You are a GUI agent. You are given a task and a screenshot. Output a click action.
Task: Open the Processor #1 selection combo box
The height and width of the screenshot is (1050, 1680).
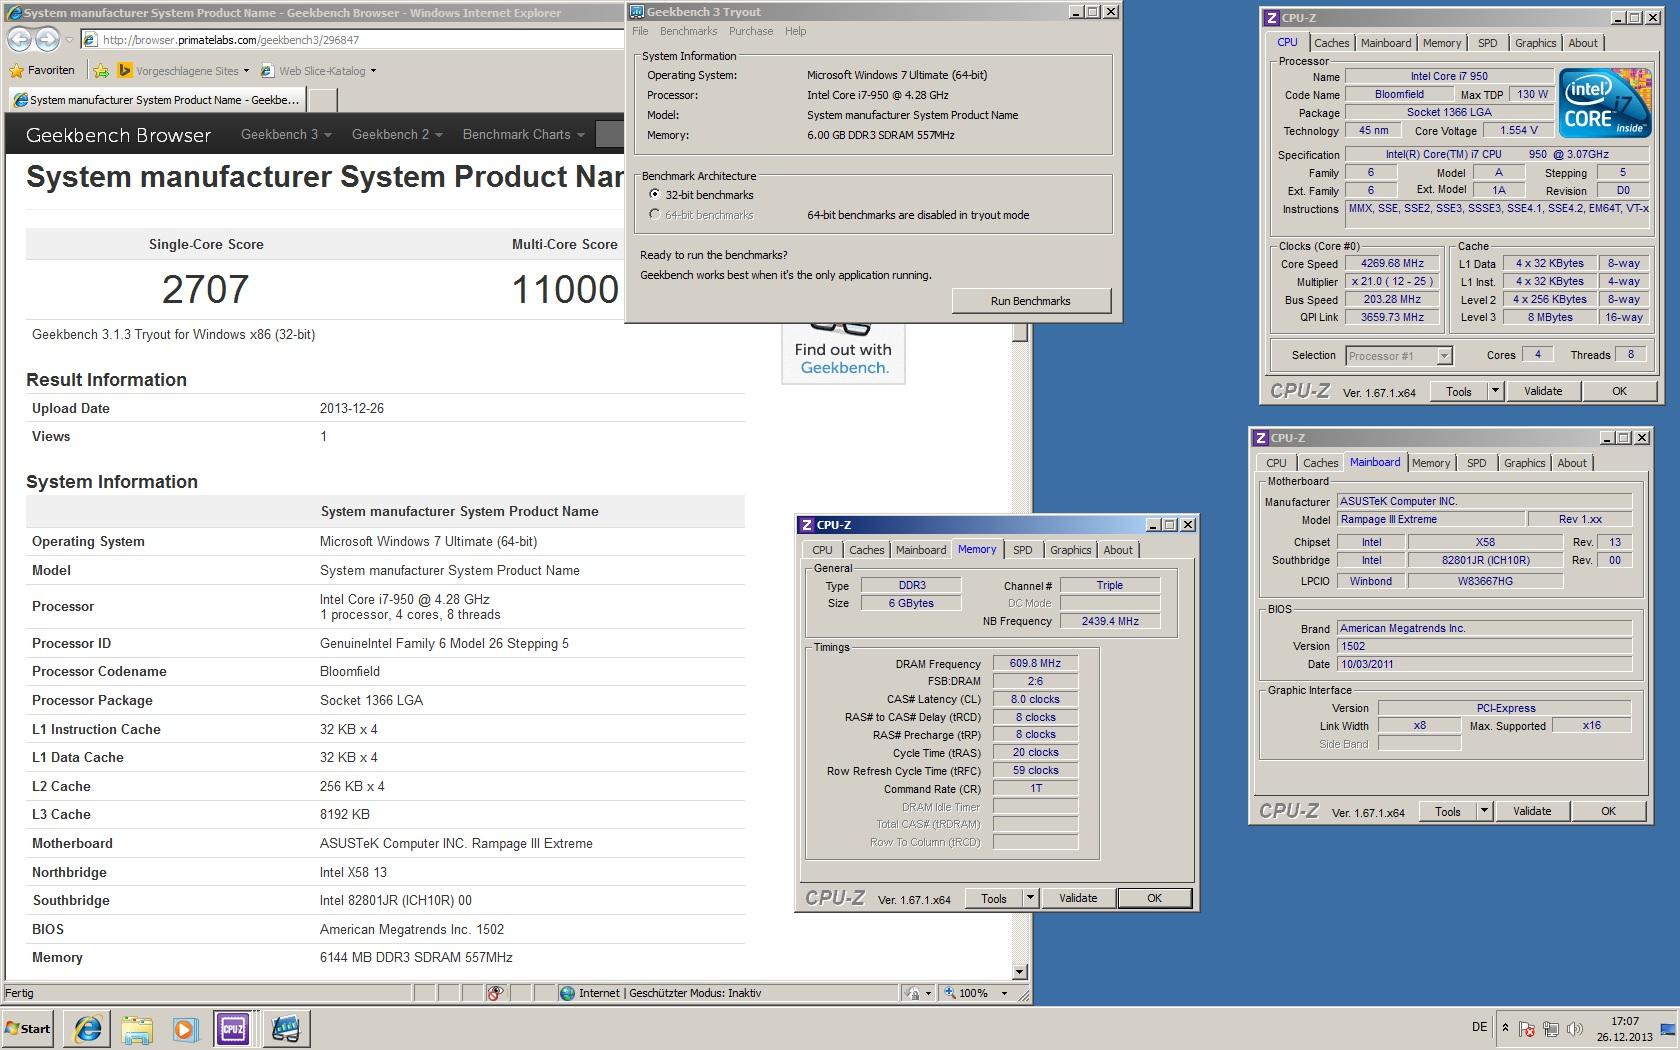tap(1398, 356)
